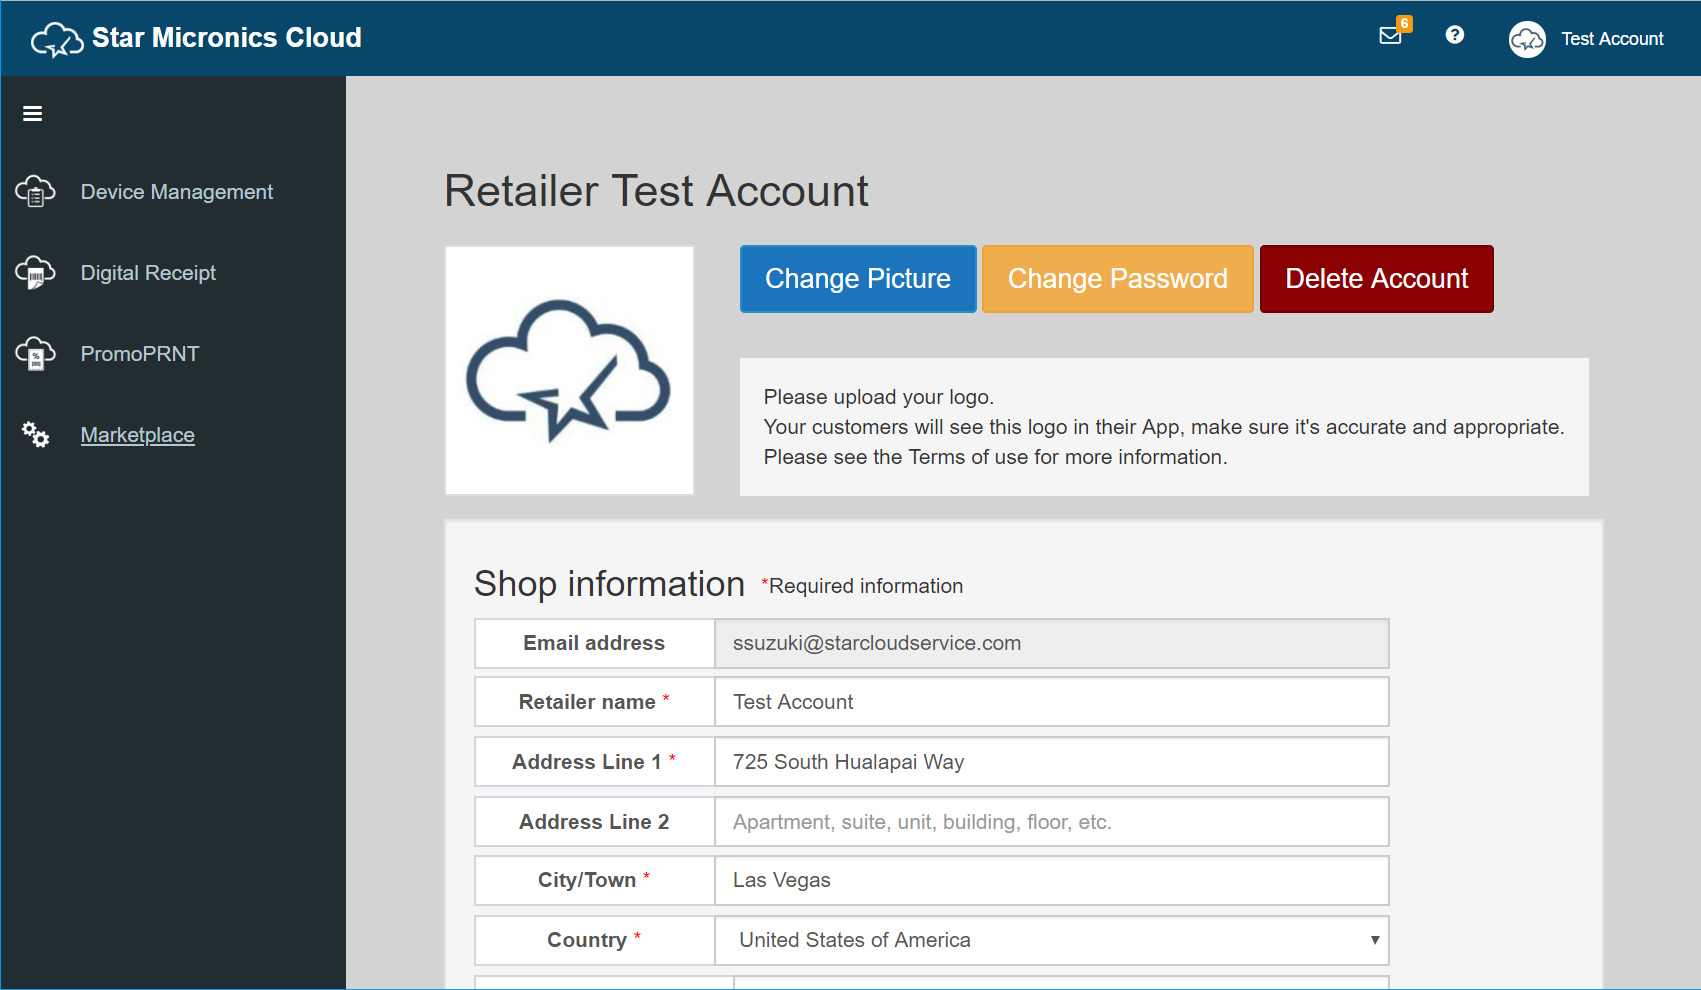Click the Marketplace gears icon
1701x990 pixels.
tap(35, 434)
